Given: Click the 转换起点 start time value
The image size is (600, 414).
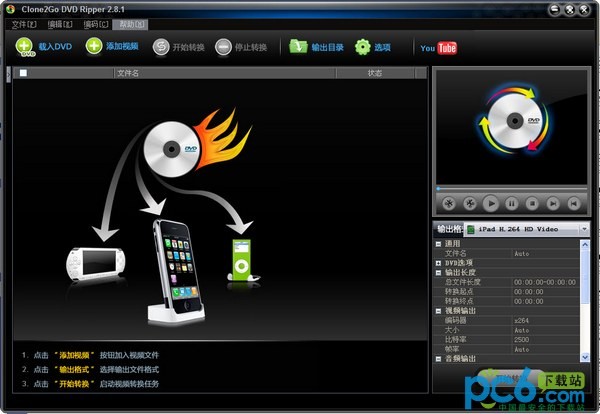Looking at the screenshot, I should (x=546, y=292).
